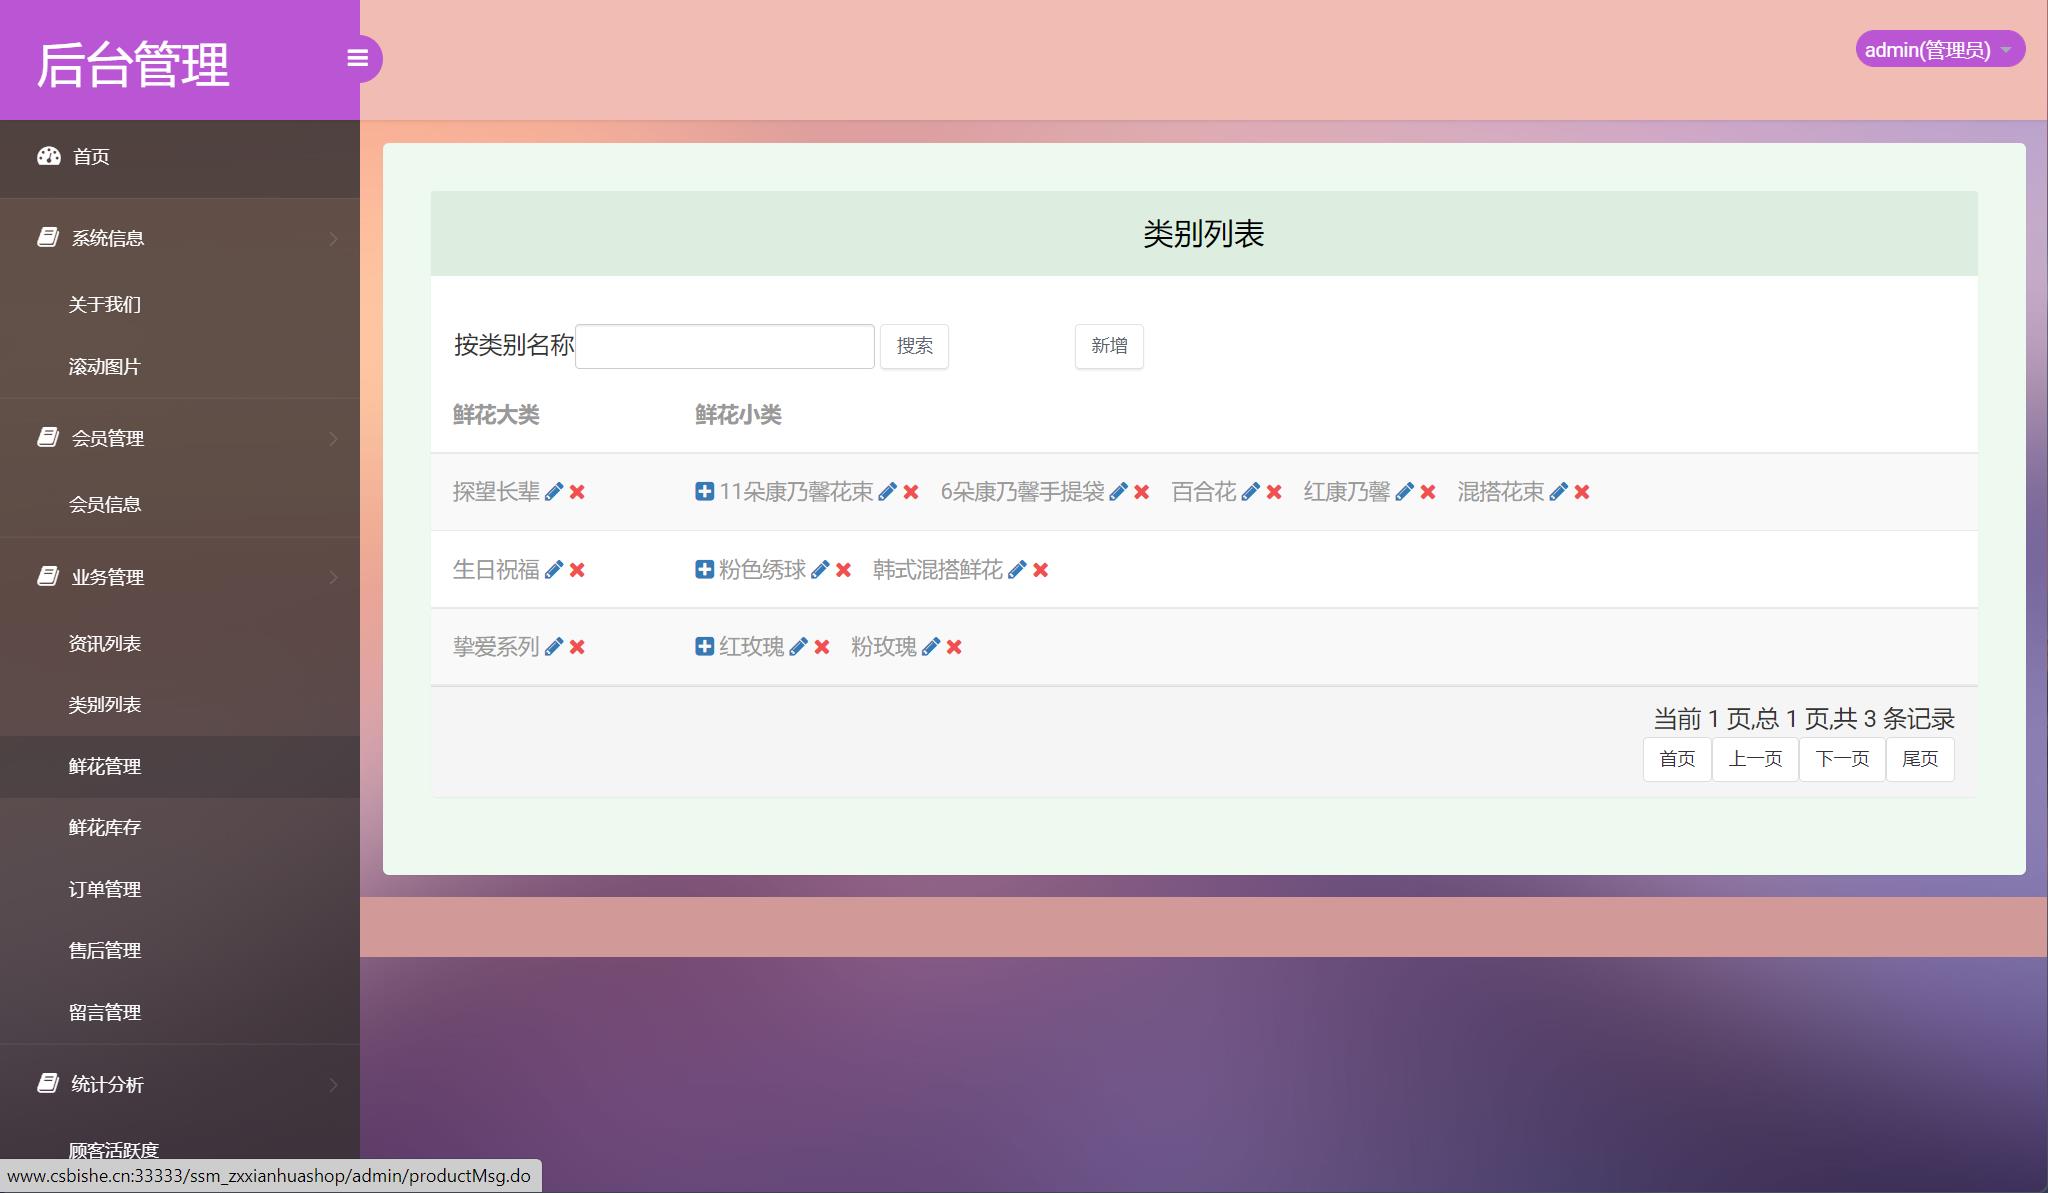Edit the 探望长辈 category name
The width and height of the screenshot is (2048, 1193).
556,492
